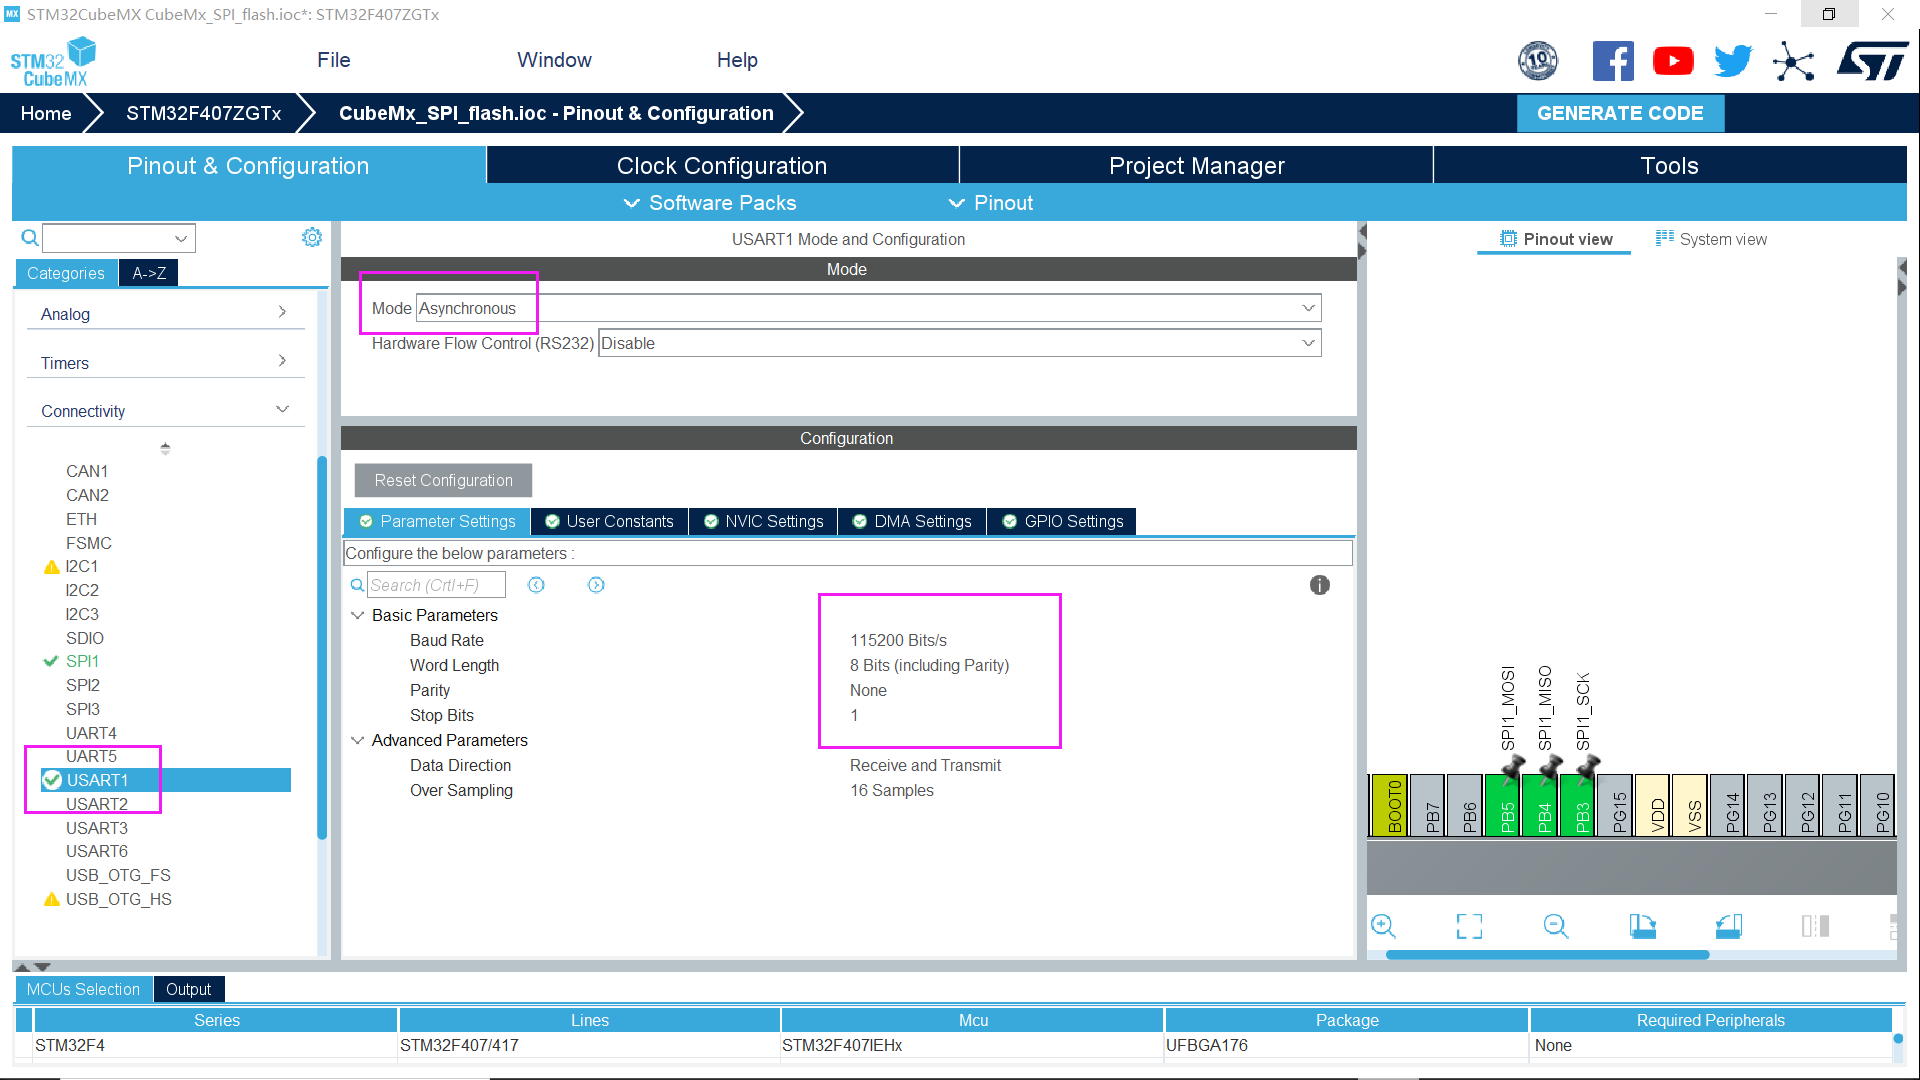This screenshot has height=1080, width=1920.
Task: Fit the chip view to window
Action: [x=1469, y=926]
